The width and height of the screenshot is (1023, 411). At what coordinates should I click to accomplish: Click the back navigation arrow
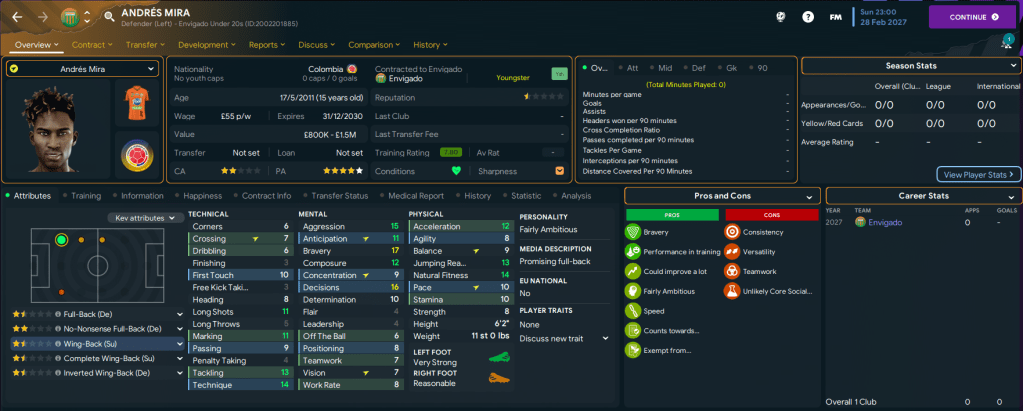tap(17, 17)
